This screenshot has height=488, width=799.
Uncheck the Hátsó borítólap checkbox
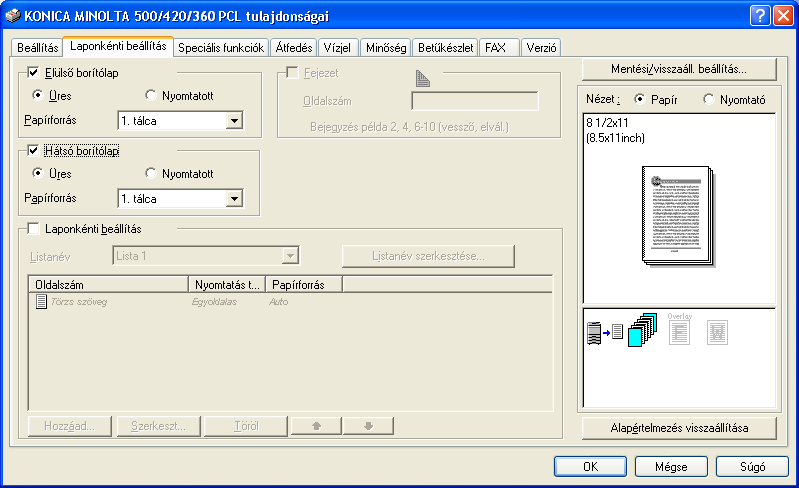click(33, 151)
